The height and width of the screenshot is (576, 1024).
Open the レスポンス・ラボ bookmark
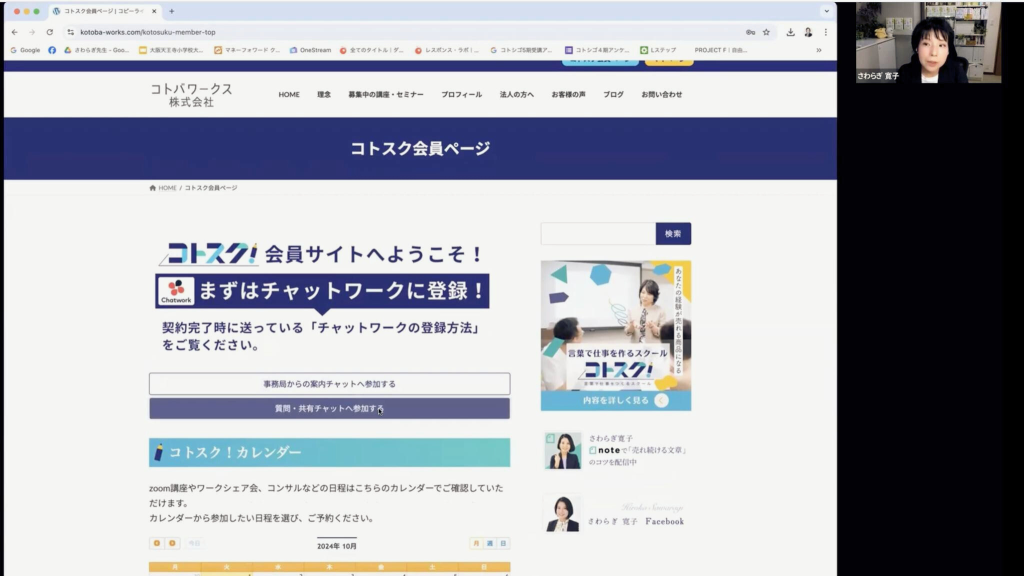click(x=447, y=50)
